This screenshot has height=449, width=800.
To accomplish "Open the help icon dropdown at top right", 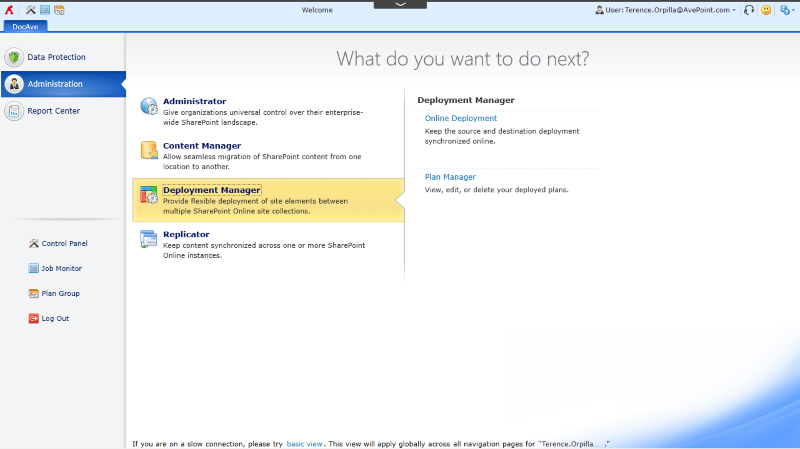I will click(787, 10).
